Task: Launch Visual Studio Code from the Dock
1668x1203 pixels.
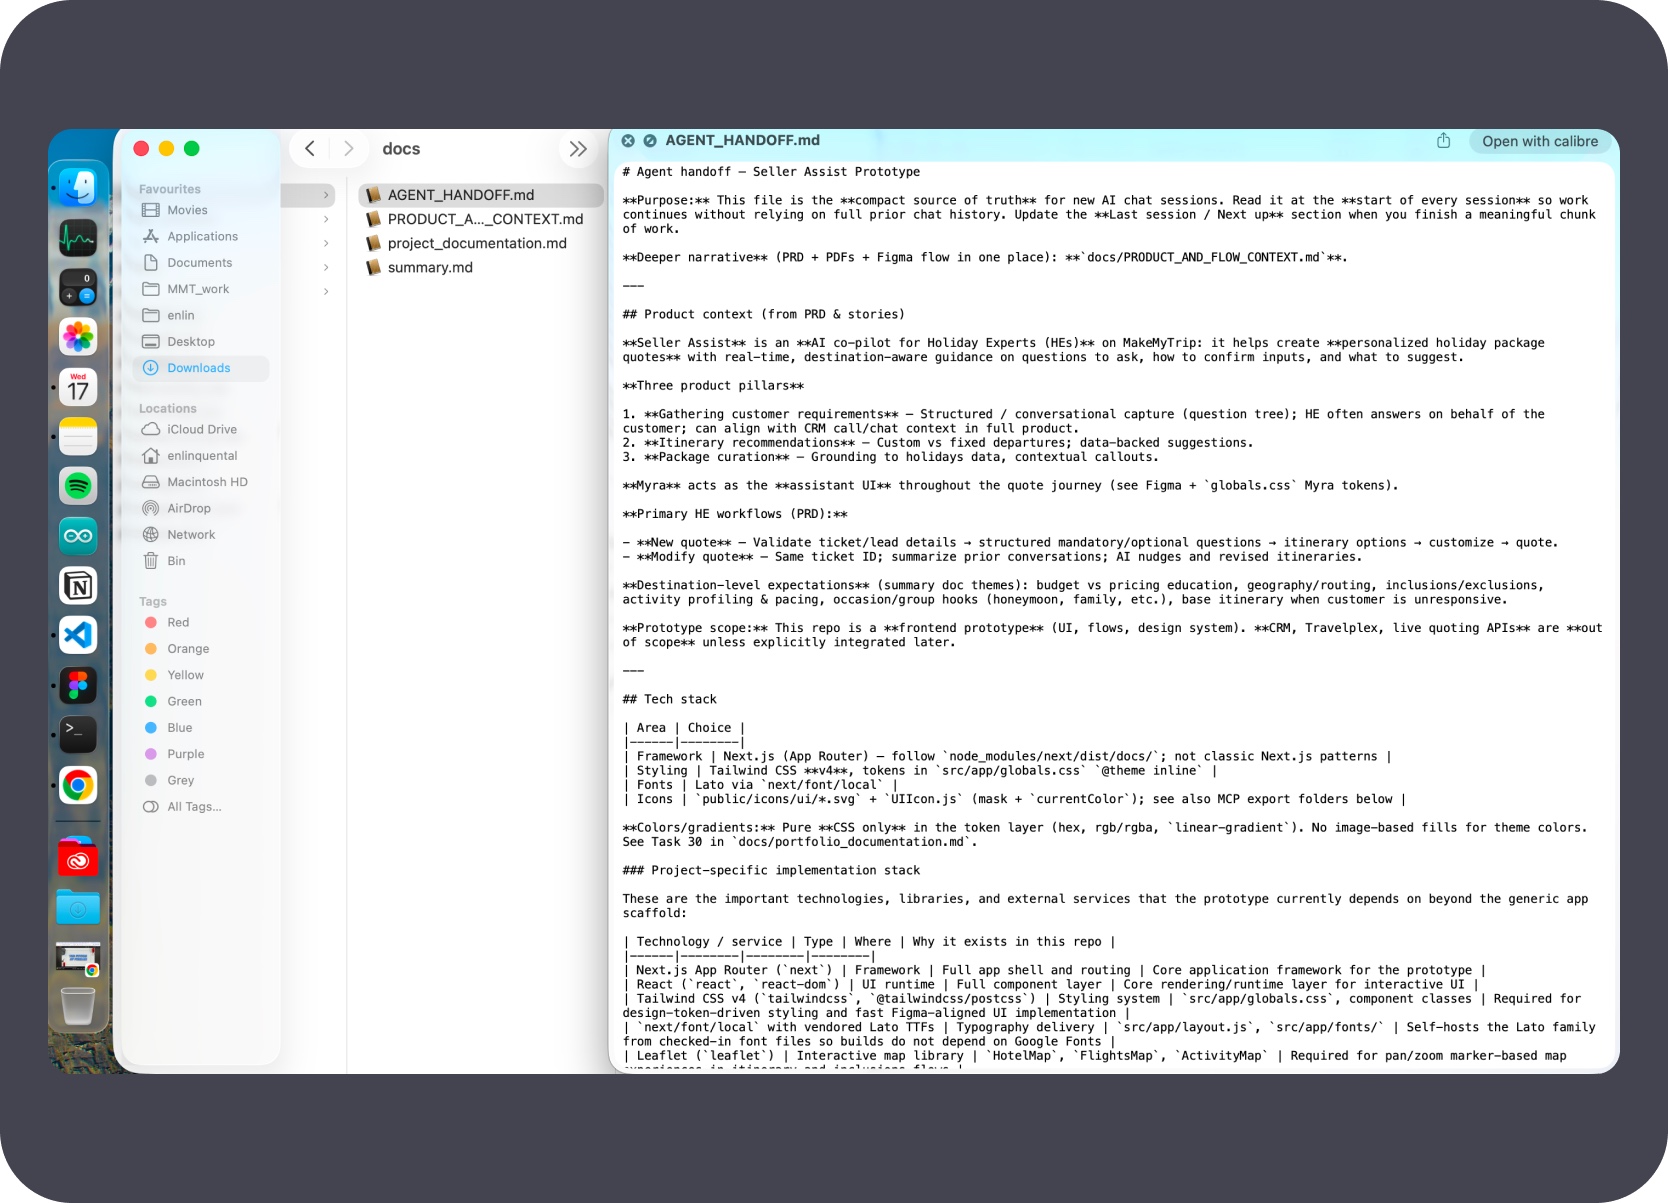Action: click(78, 635)
